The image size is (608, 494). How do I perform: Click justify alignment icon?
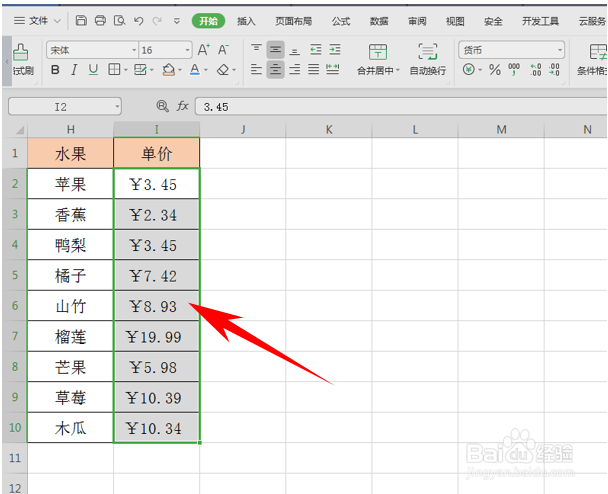tap(314, 70)
